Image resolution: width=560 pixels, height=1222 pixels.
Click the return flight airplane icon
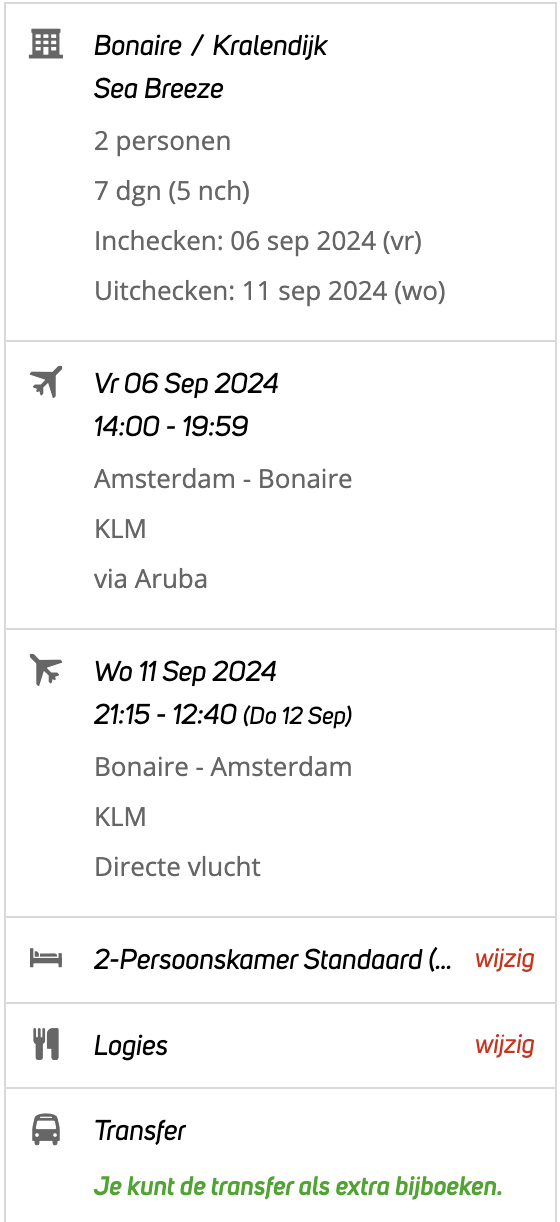coord(46,669)
